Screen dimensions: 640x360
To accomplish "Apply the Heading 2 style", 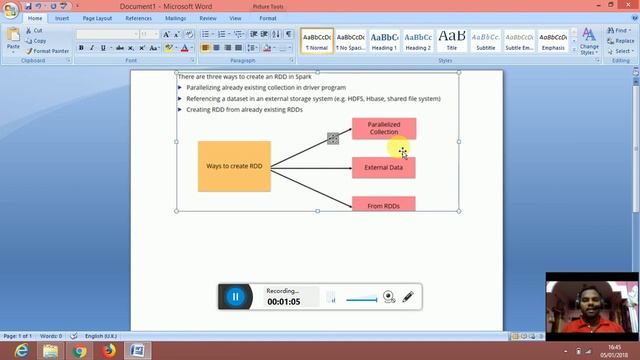I will coord(418,41).
